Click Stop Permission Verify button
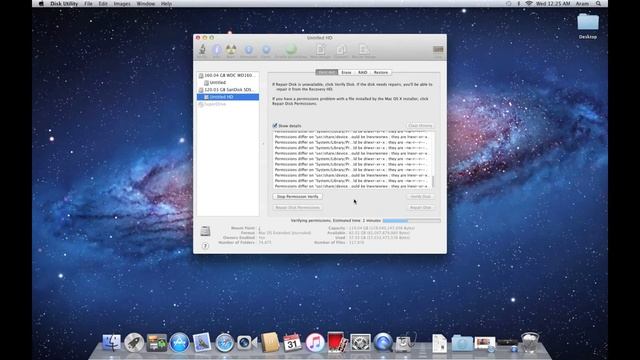The height and width of the screenshot is (360, 640). 297,196
